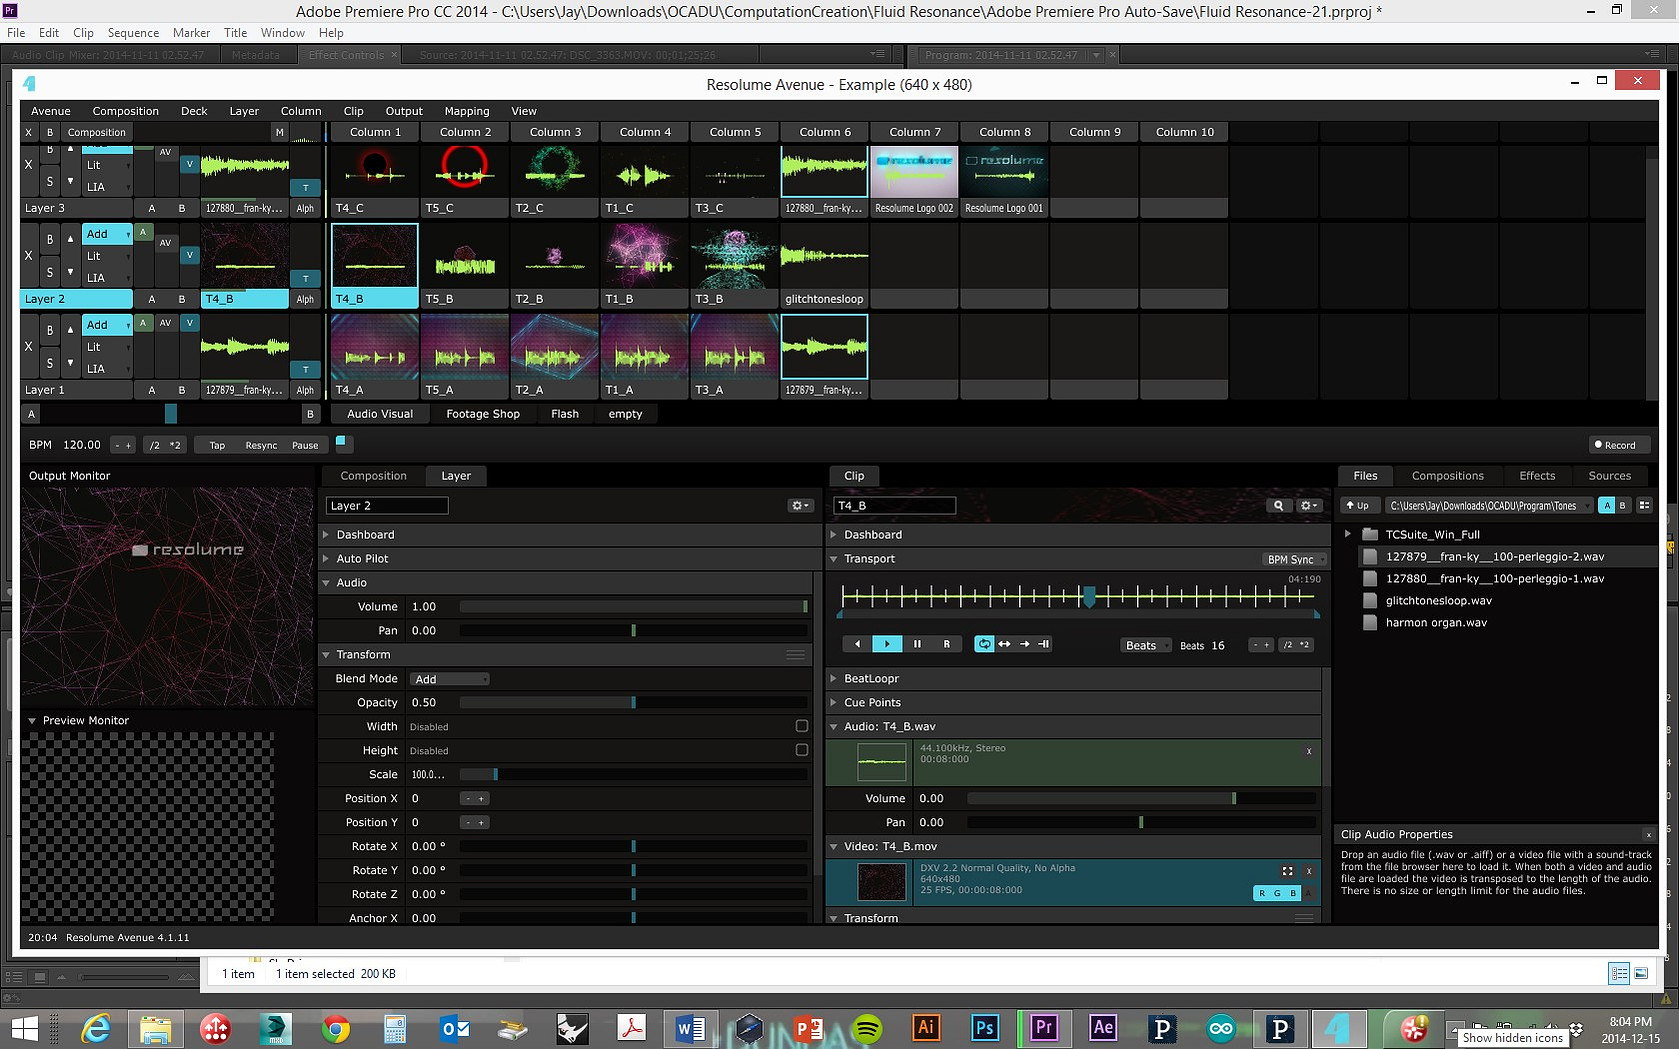Viewport: 1679px width, 1049px height.
Task: Open the file browser path dropdown
Action: (x=1489, y=506)
